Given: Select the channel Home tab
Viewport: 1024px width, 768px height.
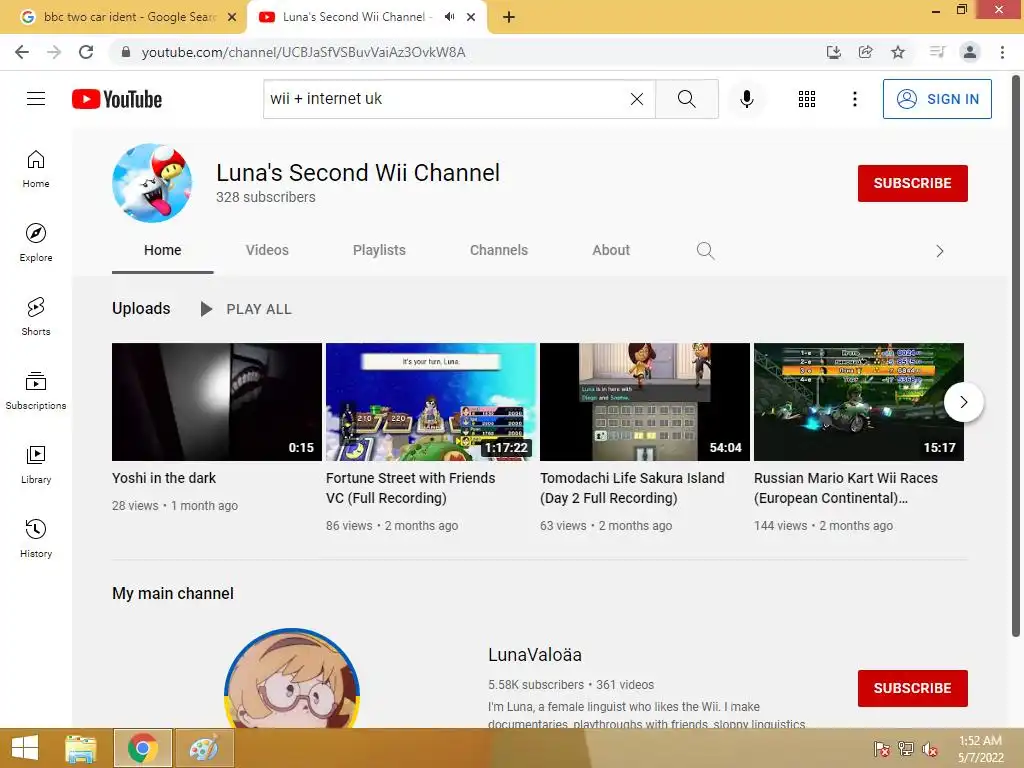Looking at the screenshot, I should pos(163,250).
